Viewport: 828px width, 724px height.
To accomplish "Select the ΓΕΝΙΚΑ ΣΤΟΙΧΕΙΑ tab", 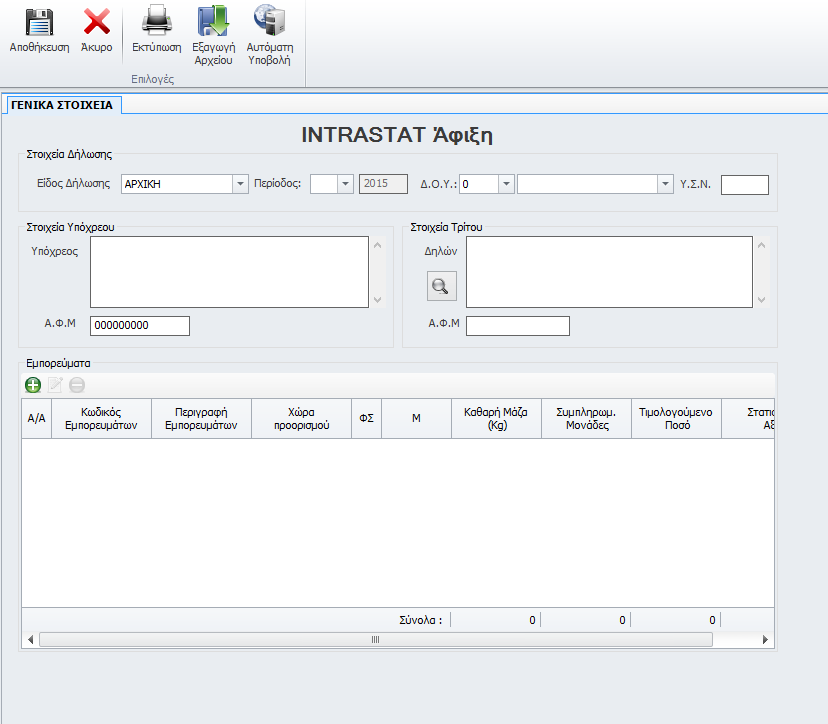I will click(62, 105).
